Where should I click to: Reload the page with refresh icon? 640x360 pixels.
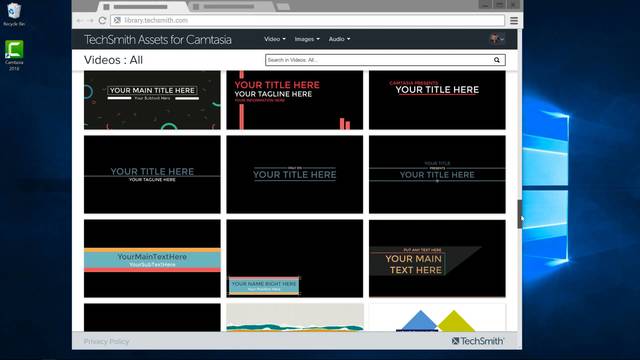[x=102, y=20]
